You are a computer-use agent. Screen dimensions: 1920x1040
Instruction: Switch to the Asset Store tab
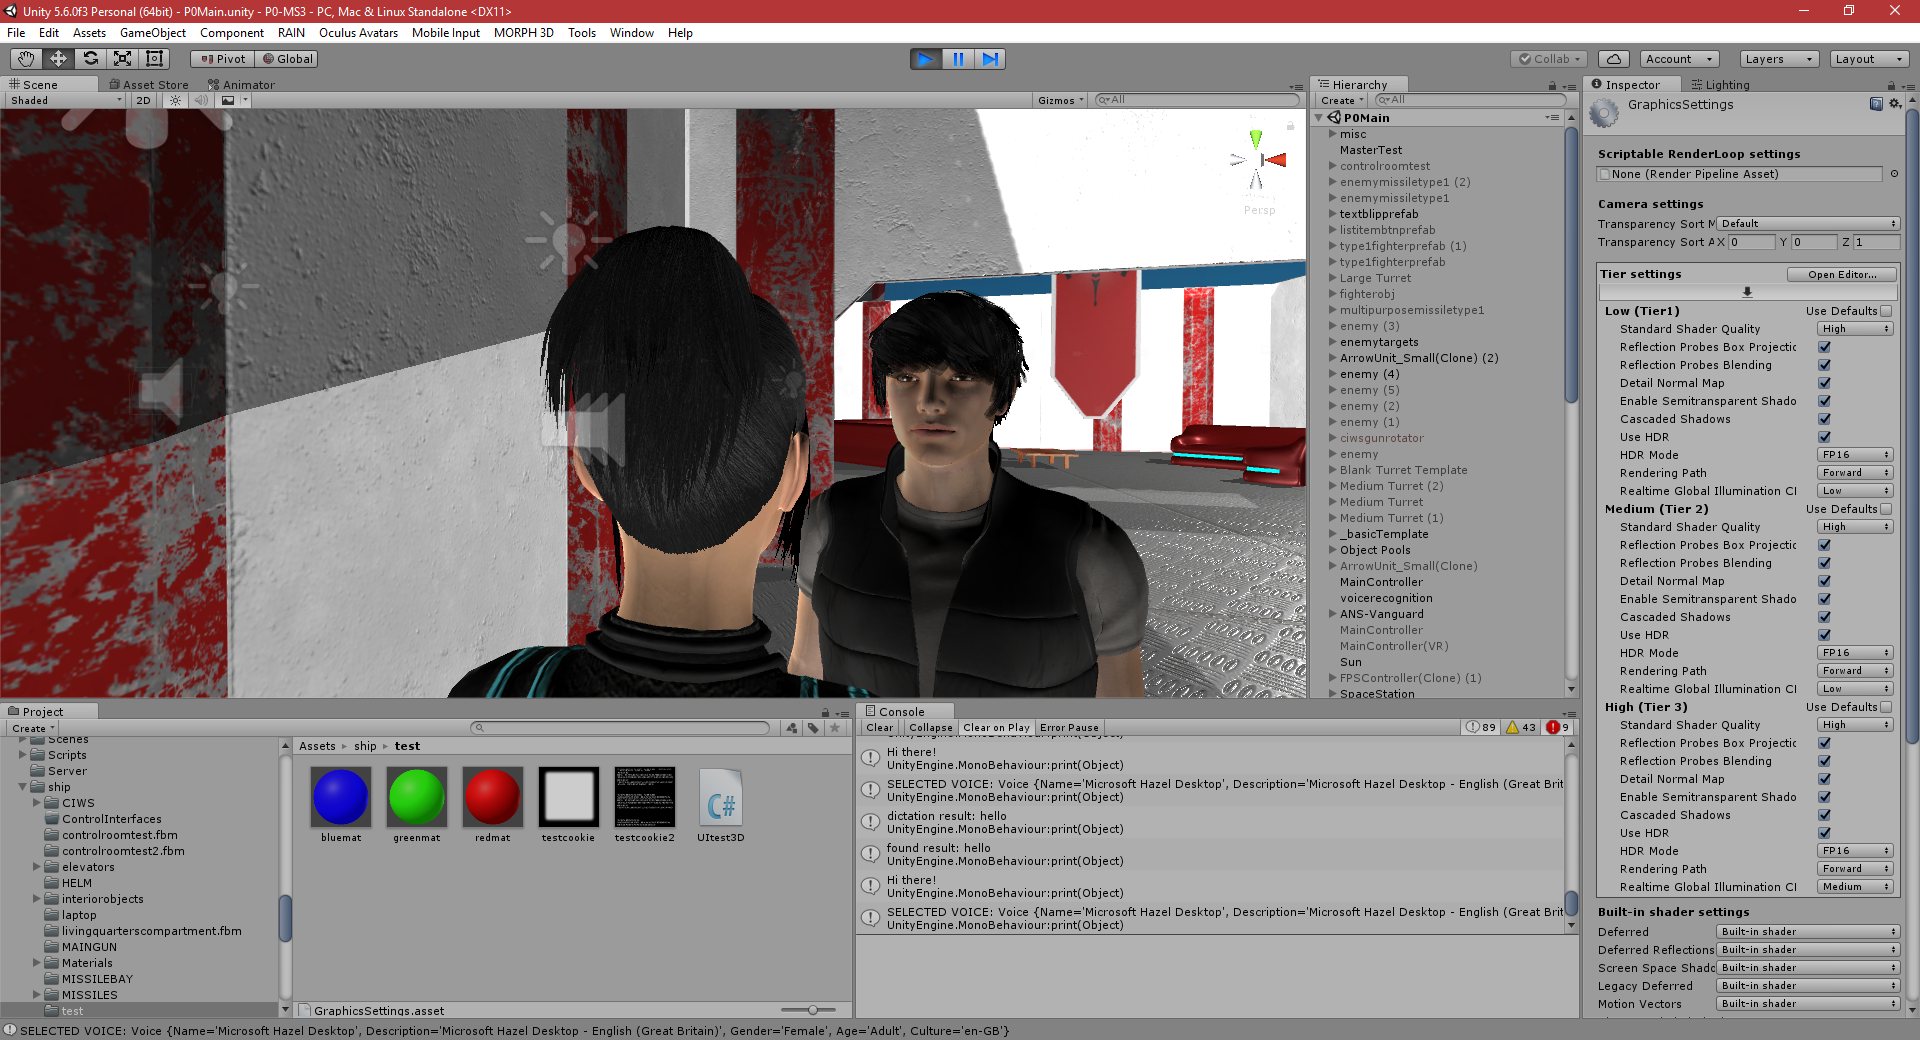[x=148, y=85]
